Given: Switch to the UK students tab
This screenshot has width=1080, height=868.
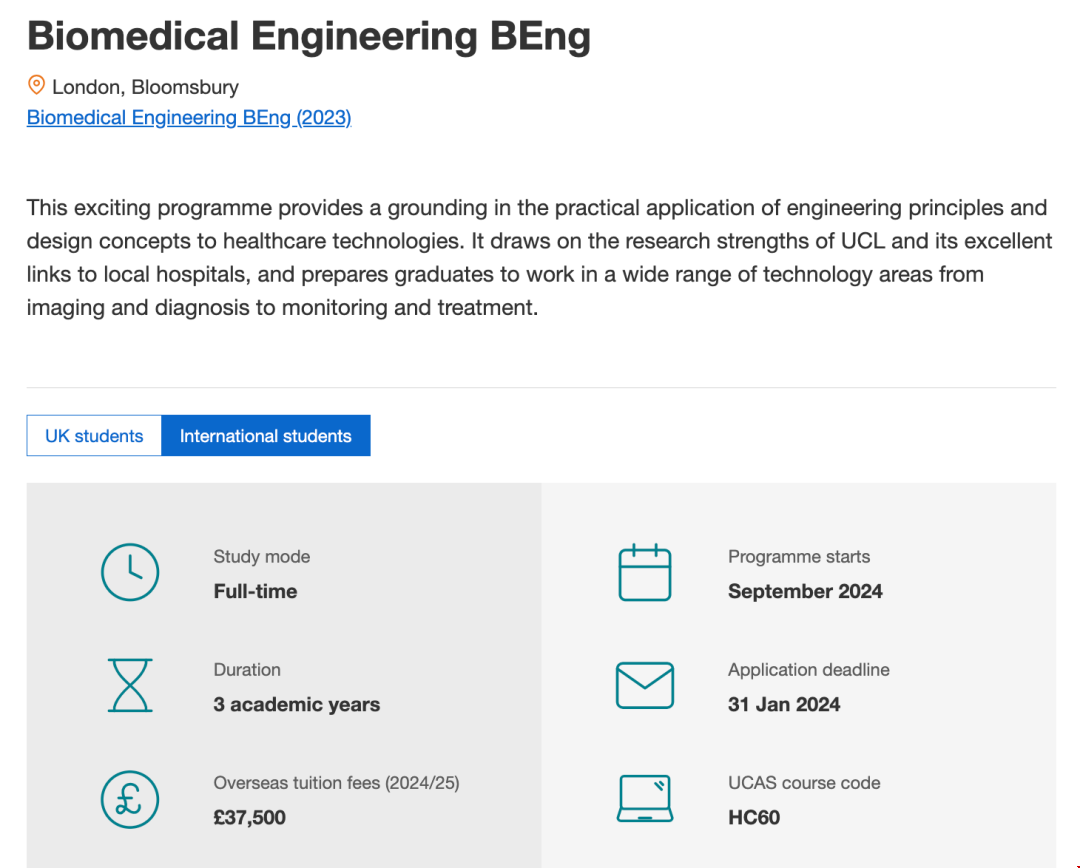Looking at the screenshot, I should tap(94, 436).
